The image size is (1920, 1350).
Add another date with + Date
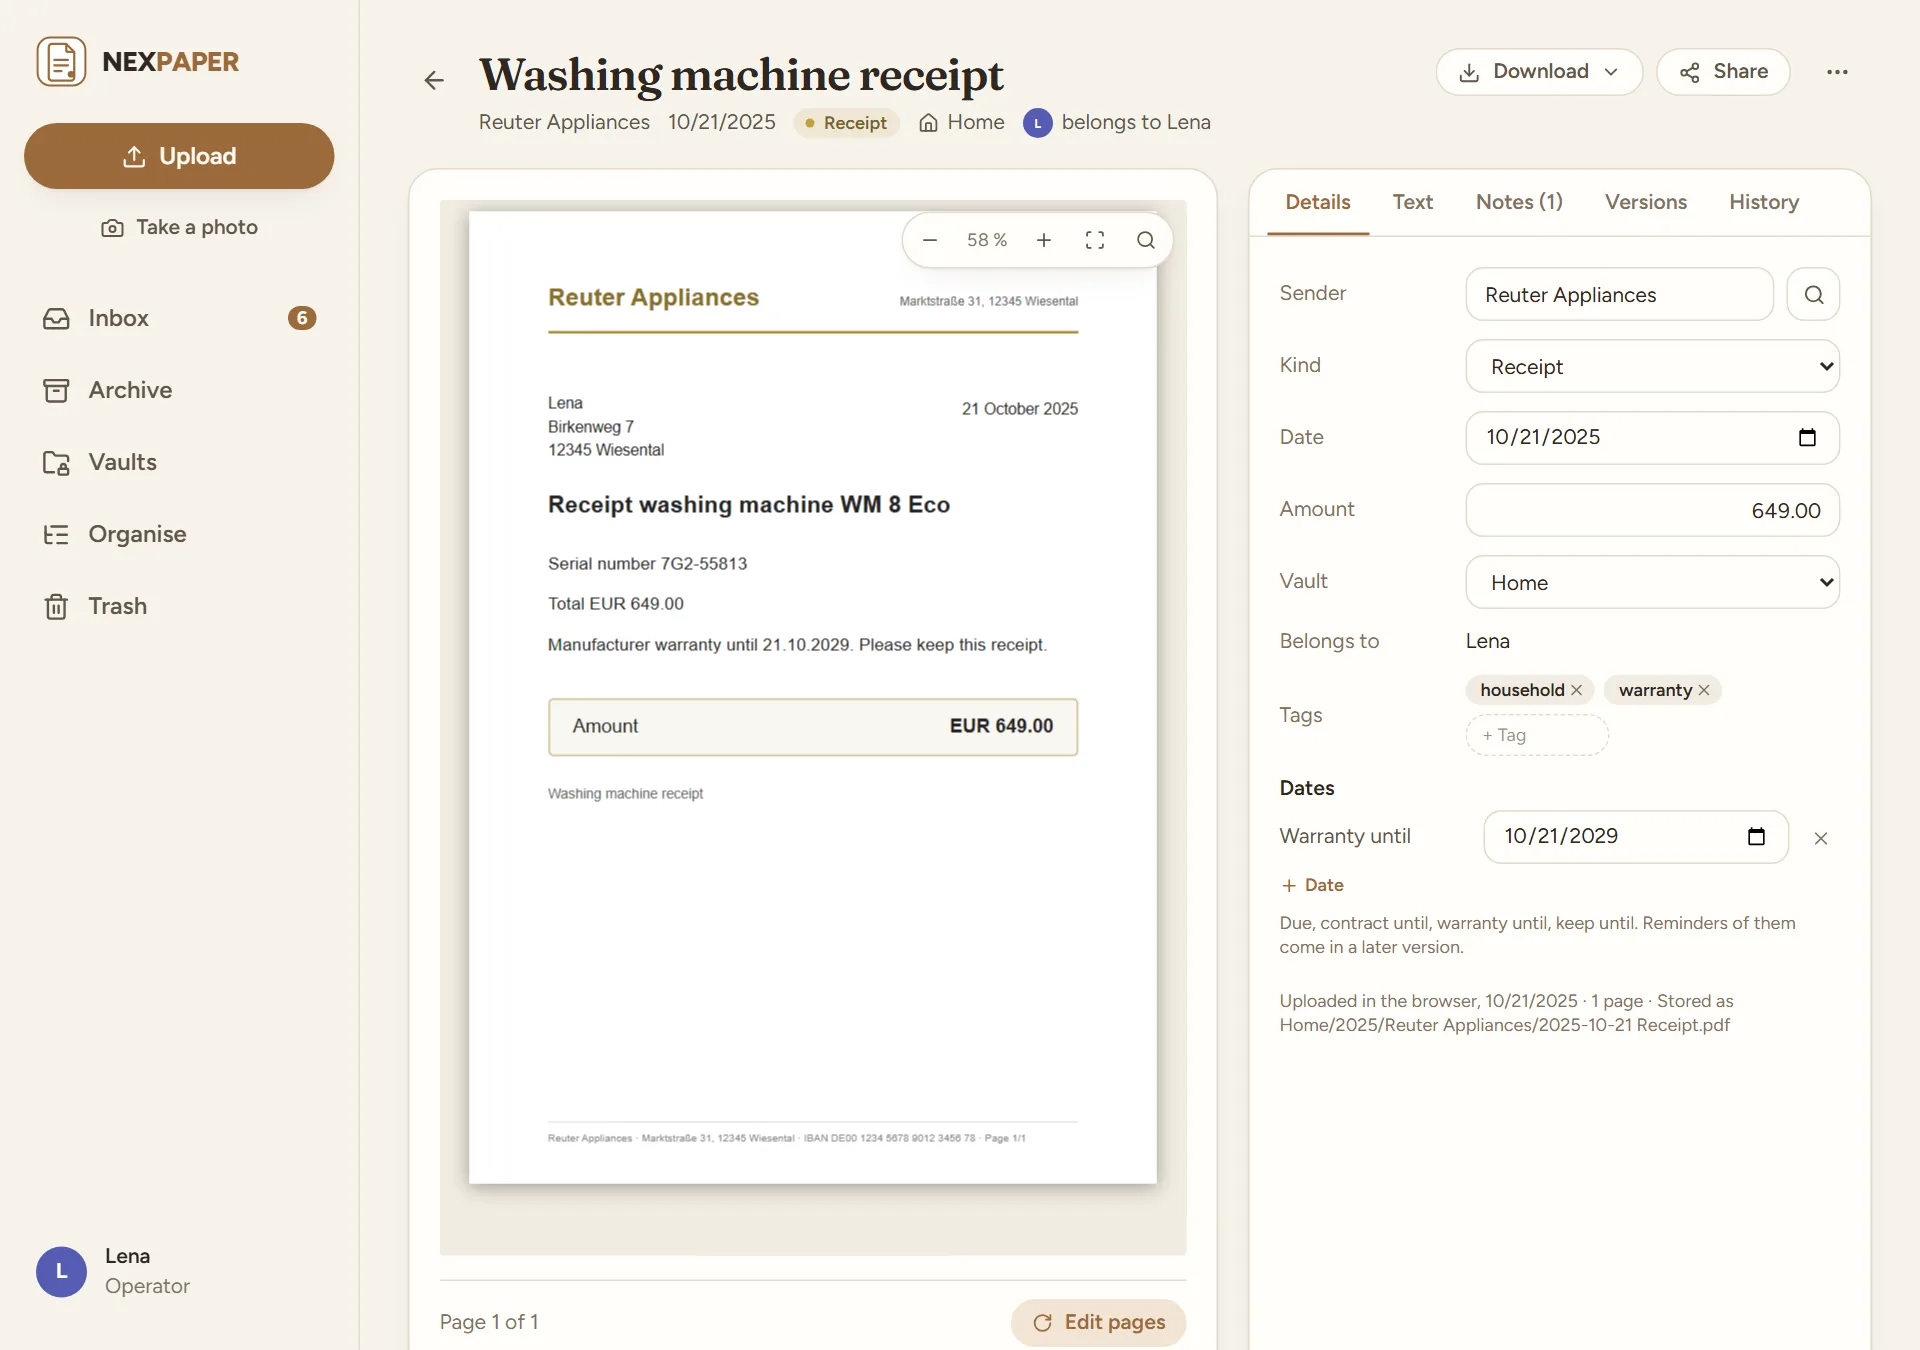click(1313, 885)
